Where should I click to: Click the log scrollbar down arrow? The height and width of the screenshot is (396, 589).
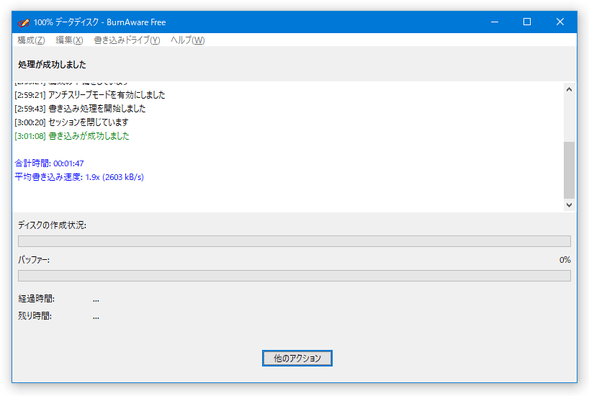[569, 205]
